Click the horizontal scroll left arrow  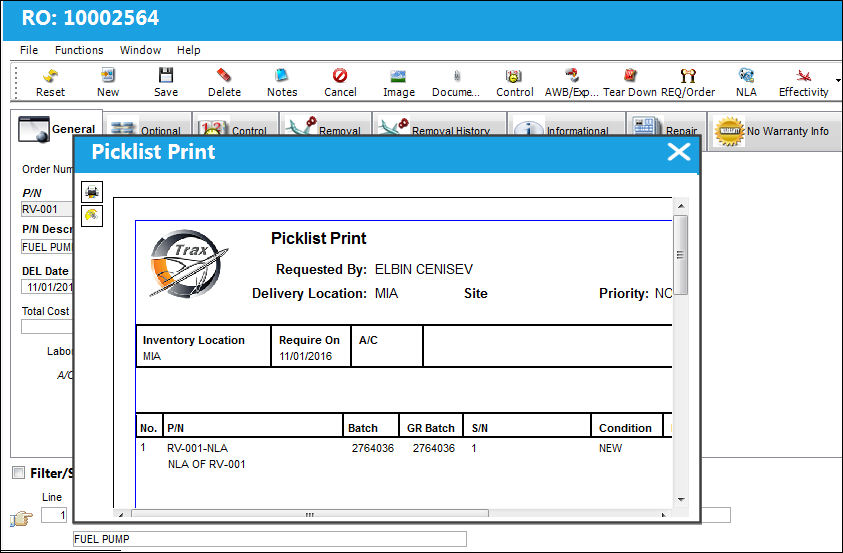point(121,514)
